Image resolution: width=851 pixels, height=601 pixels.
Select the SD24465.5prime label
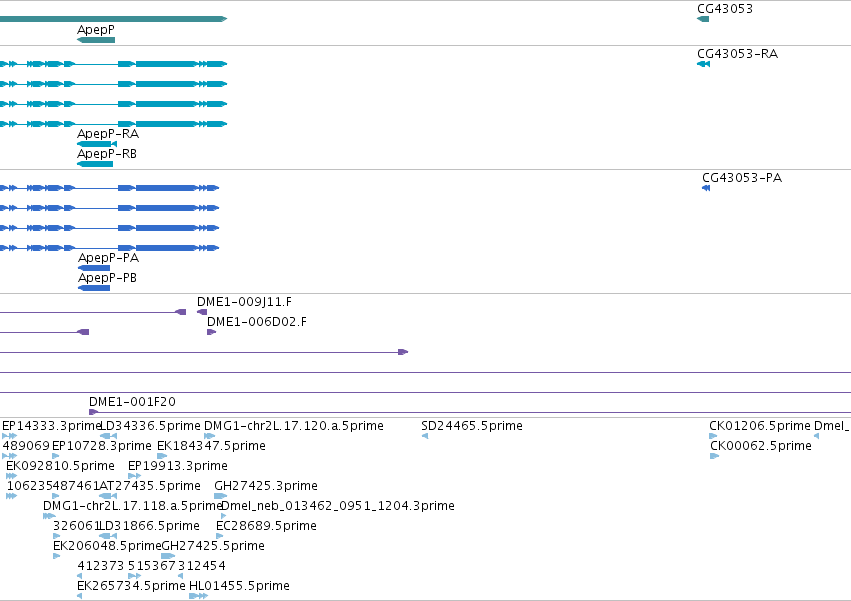[x=472, y=426]
